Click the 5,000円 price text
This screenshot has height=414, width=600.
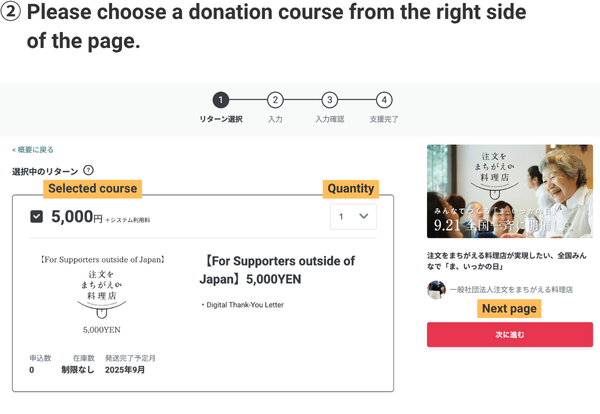click(x=77, y=216)
